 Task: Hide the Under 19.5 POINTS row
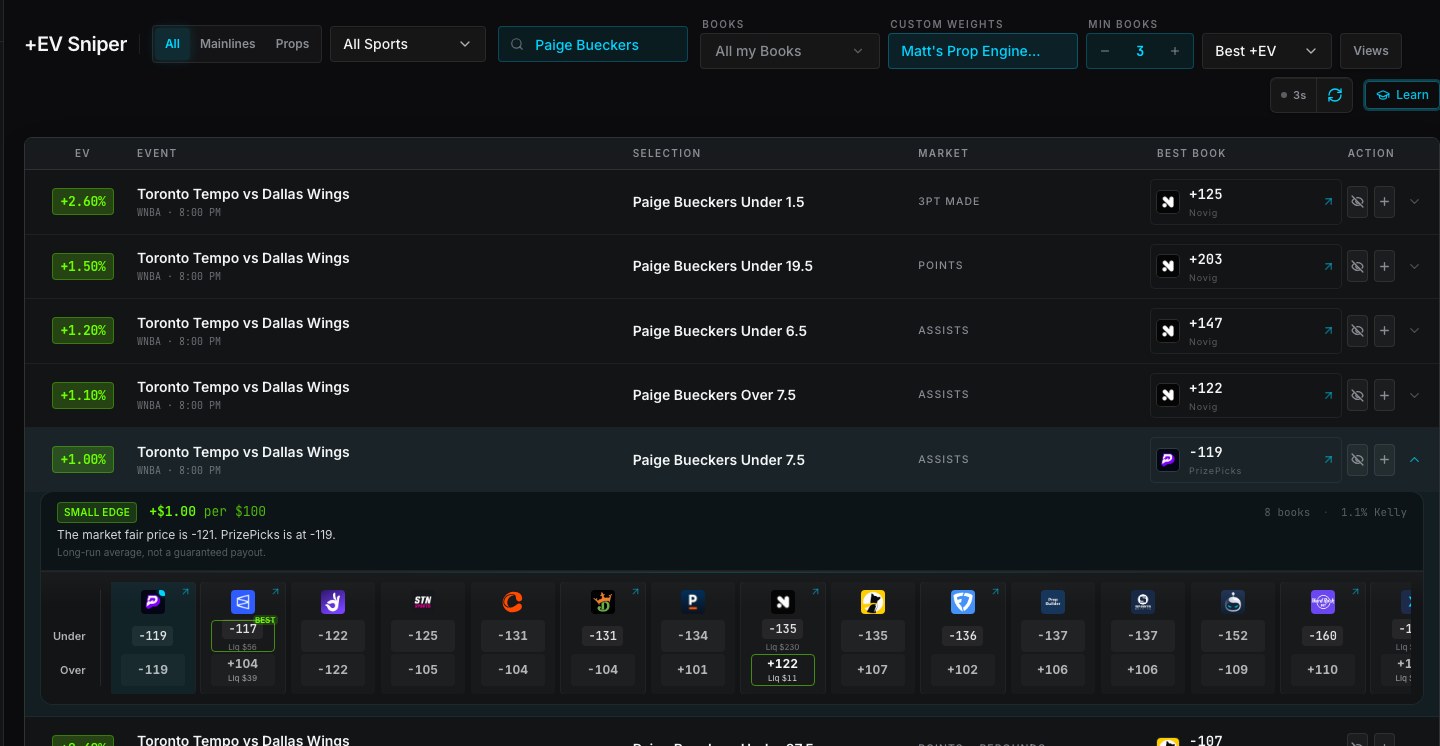point(1357,266)
